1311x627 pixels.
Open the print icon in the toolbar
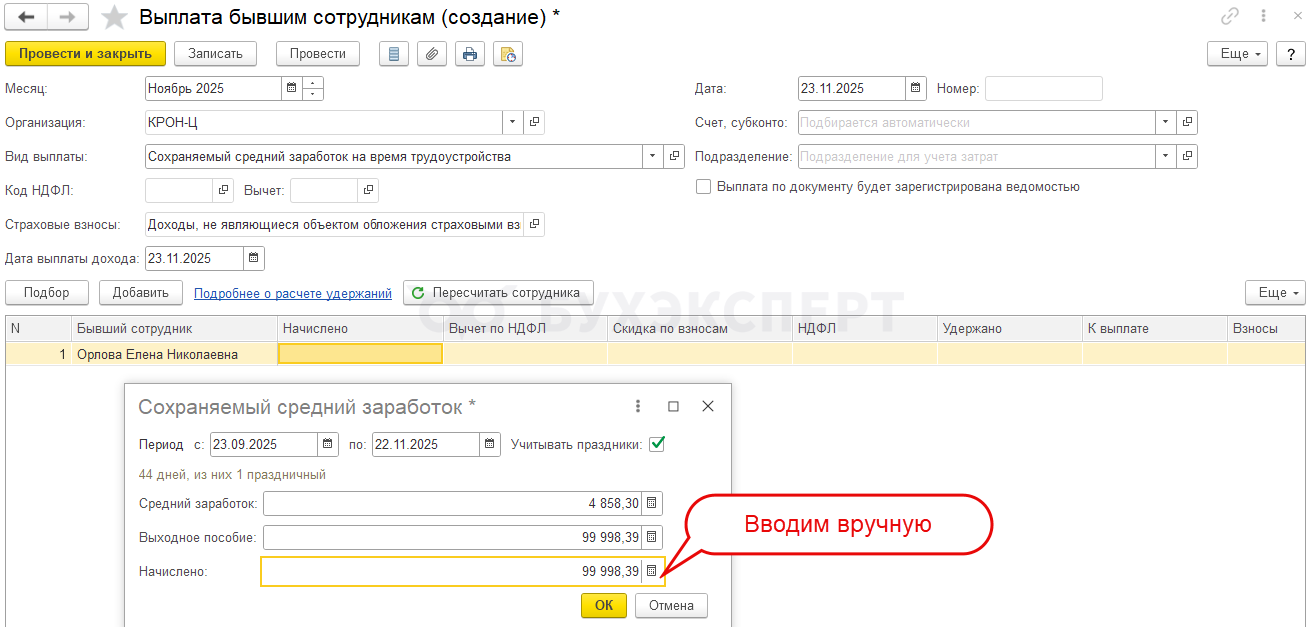[x=470, y=54]
